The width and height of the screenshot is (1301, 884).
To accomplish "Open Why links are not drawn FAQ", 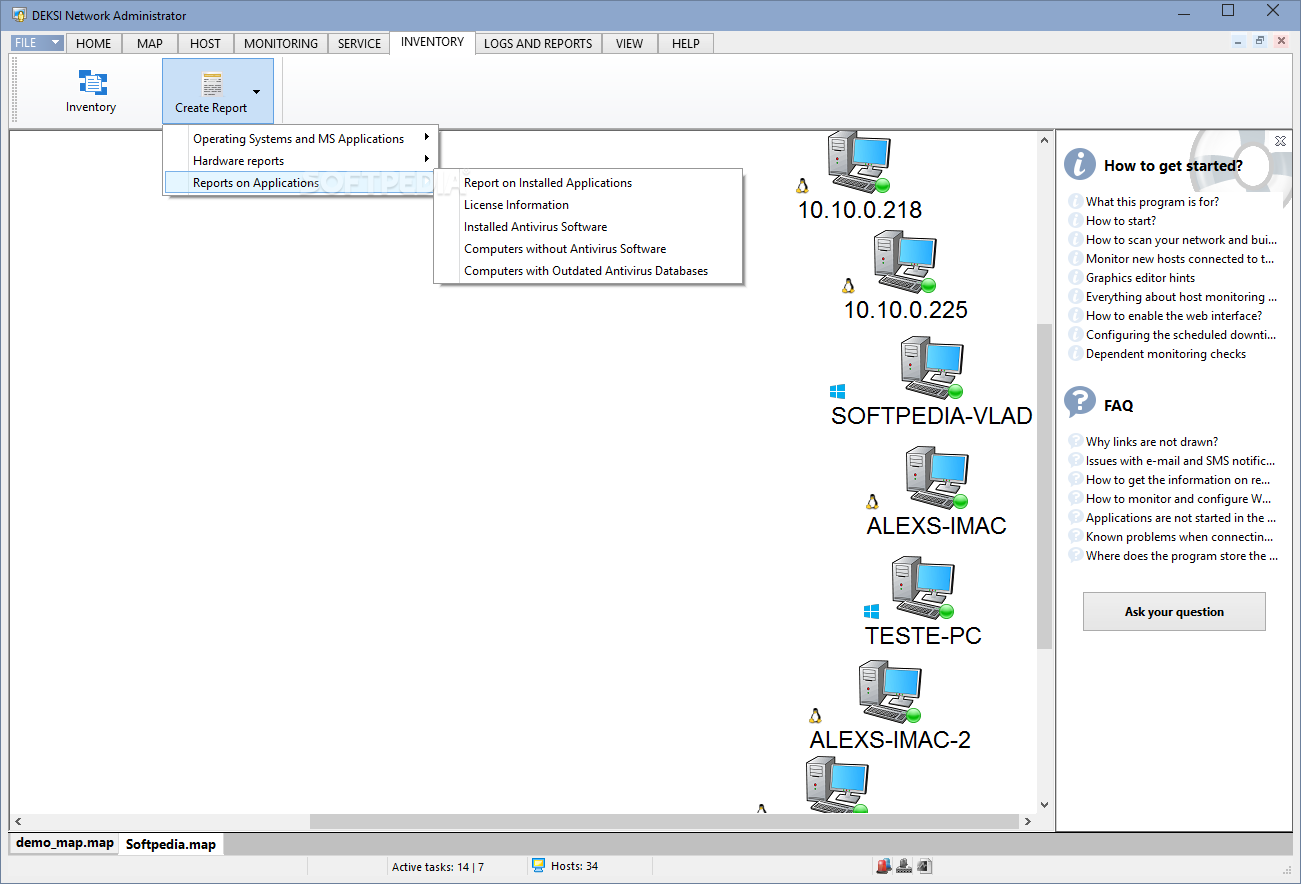I will pyautogui.click(x=1152, y=442).
